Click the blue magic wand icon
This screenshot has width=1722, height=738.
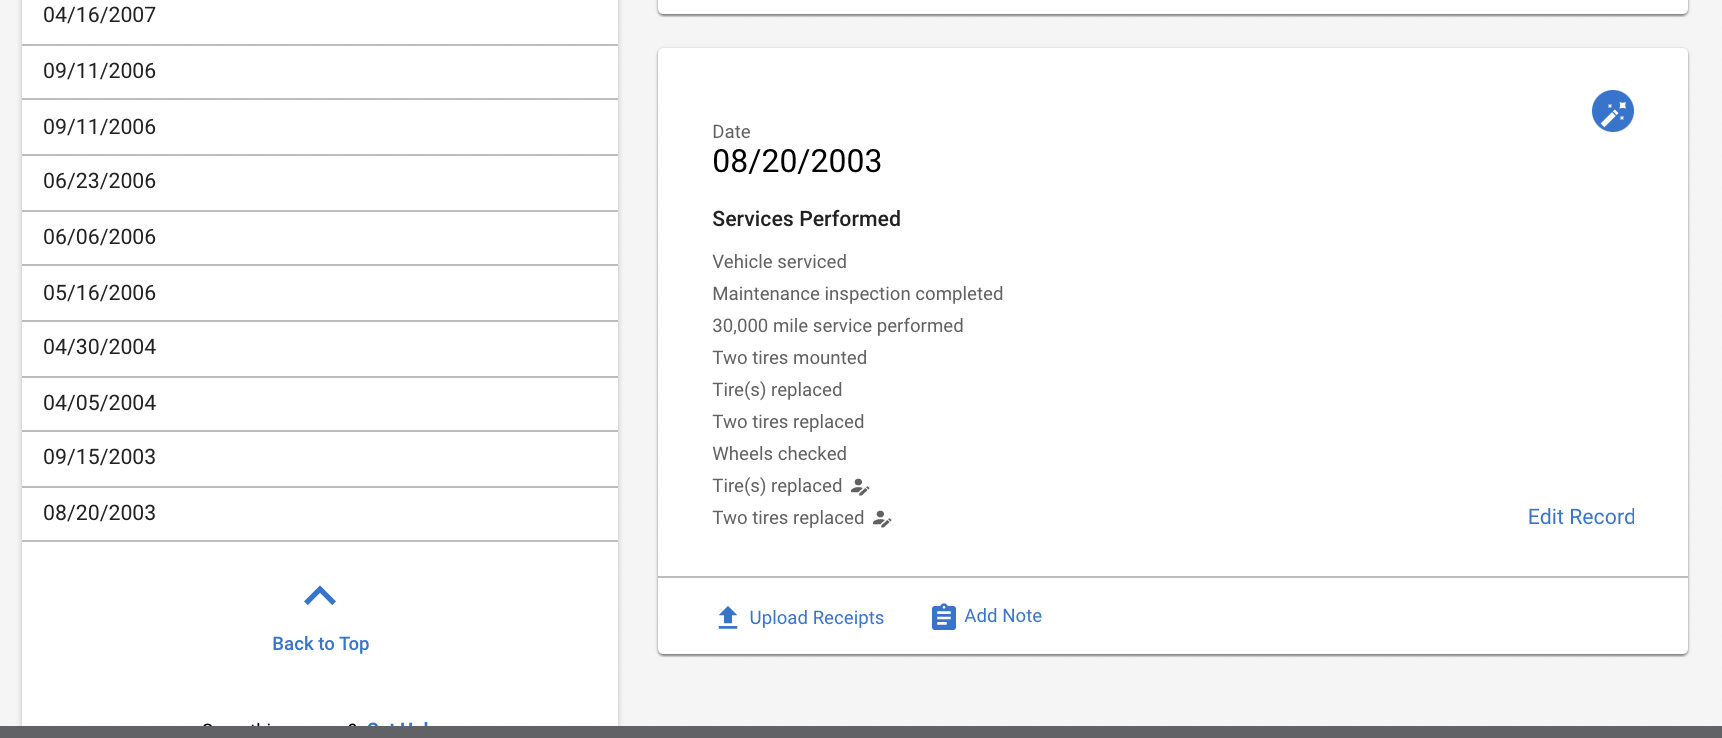pos(1612,111)
